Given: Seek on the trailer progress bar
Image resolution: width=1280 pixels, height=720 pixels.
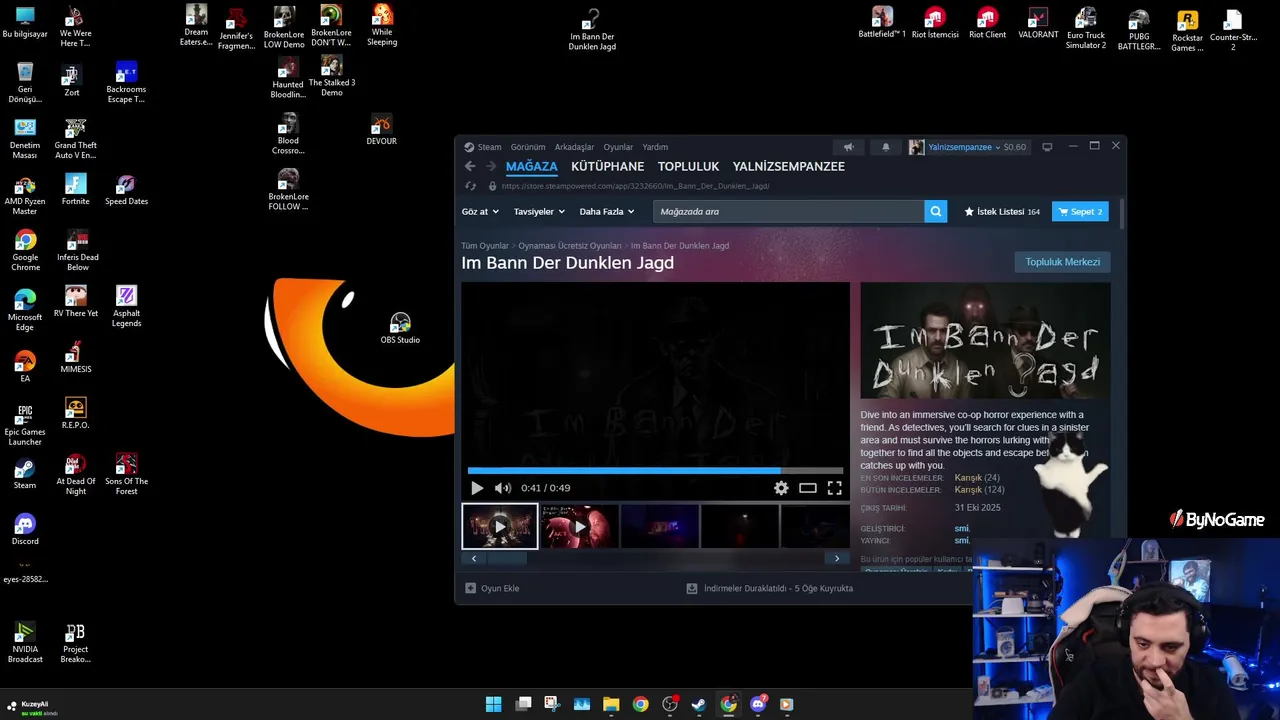Looking at the screenshot, I should pos(656,470).
